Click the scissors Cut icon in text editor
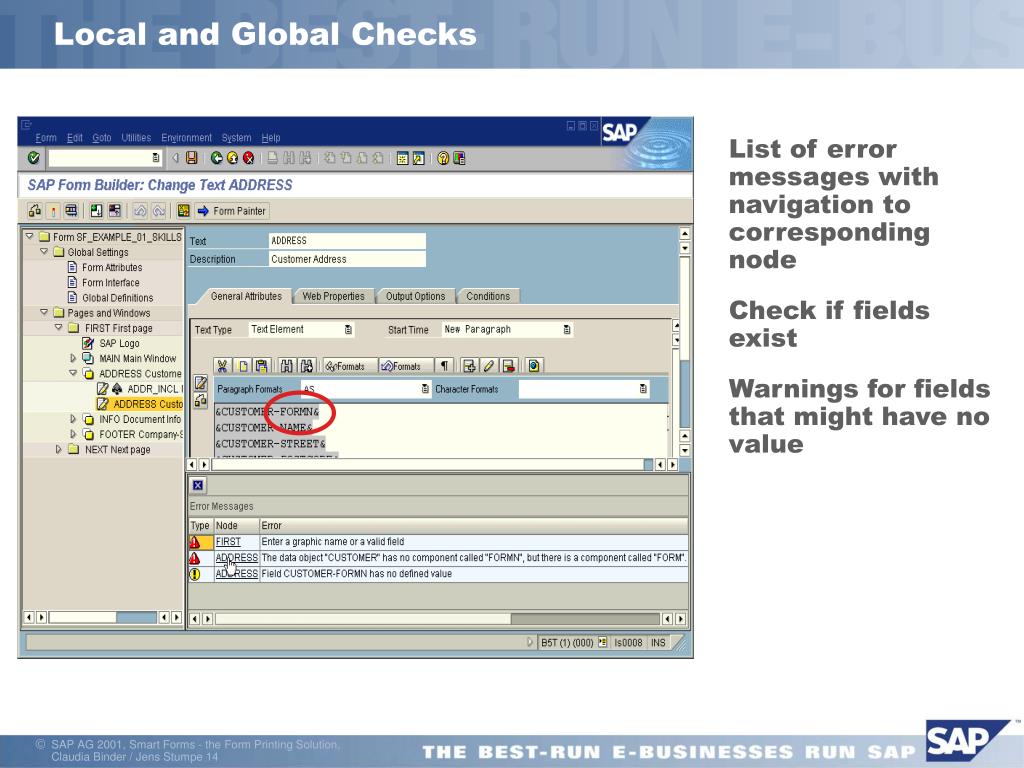This screenshot has height=768, width=1024. coord(222,366)
